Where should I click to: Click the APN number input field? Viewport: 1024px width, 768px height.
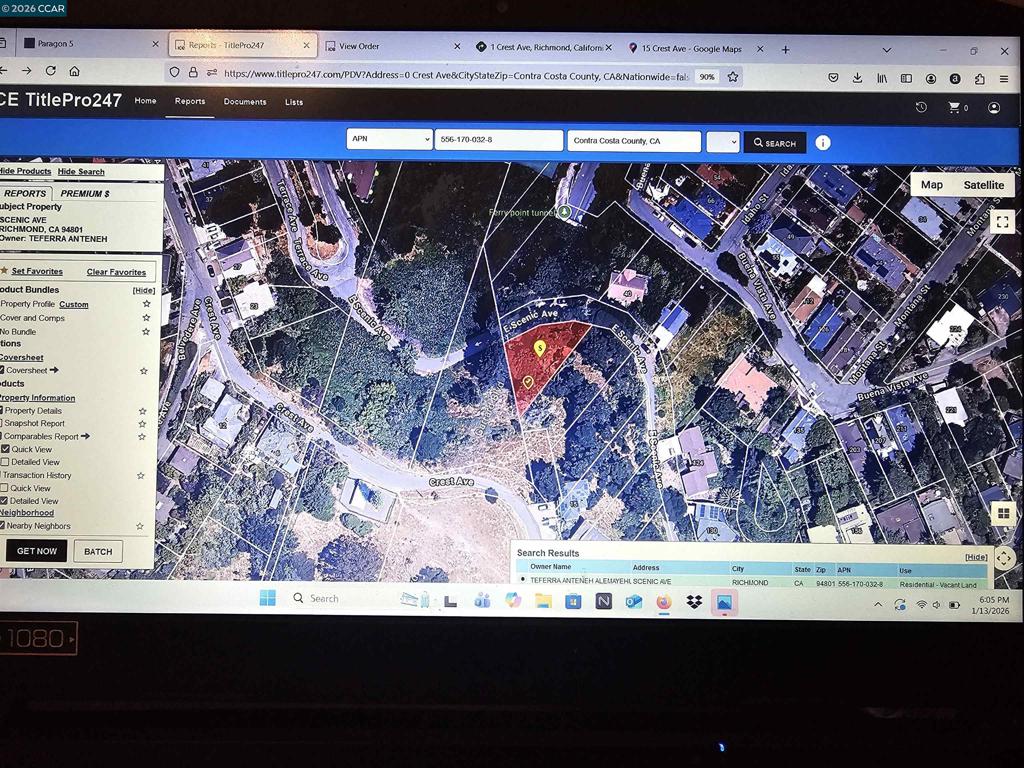pyautogui.click(x=498, y=141)
